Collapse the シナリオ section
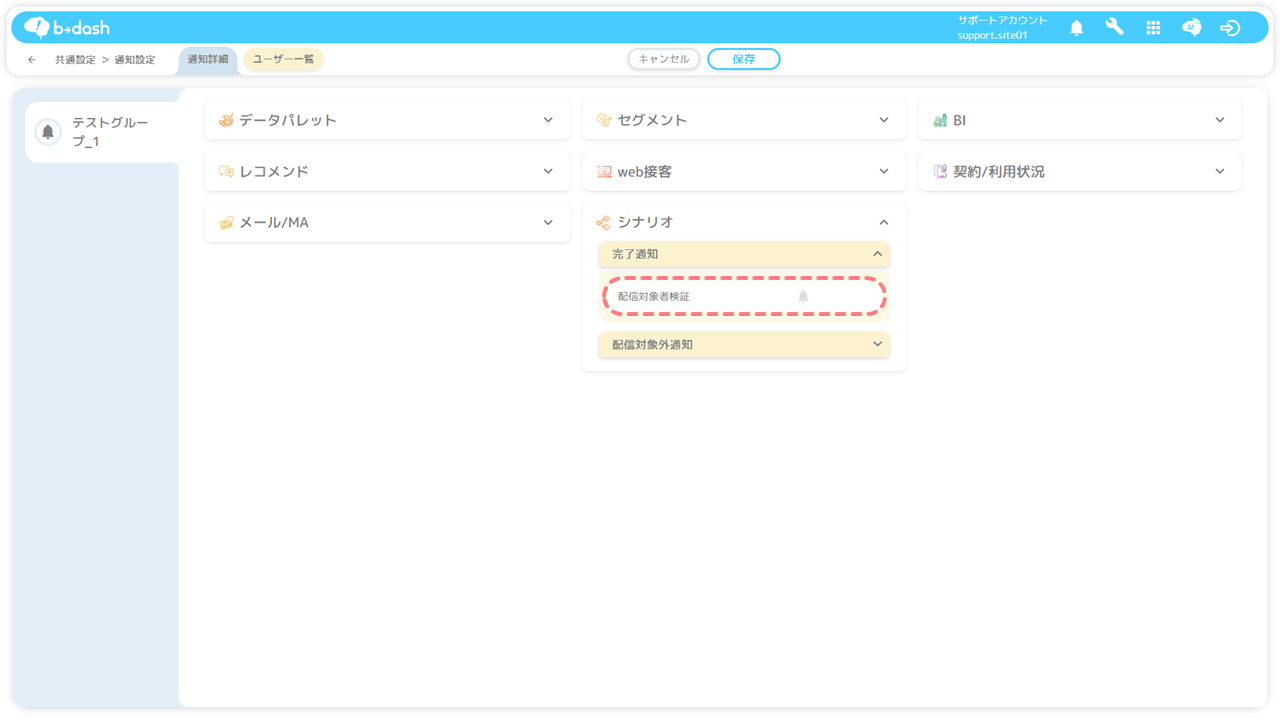 point(884,223)
